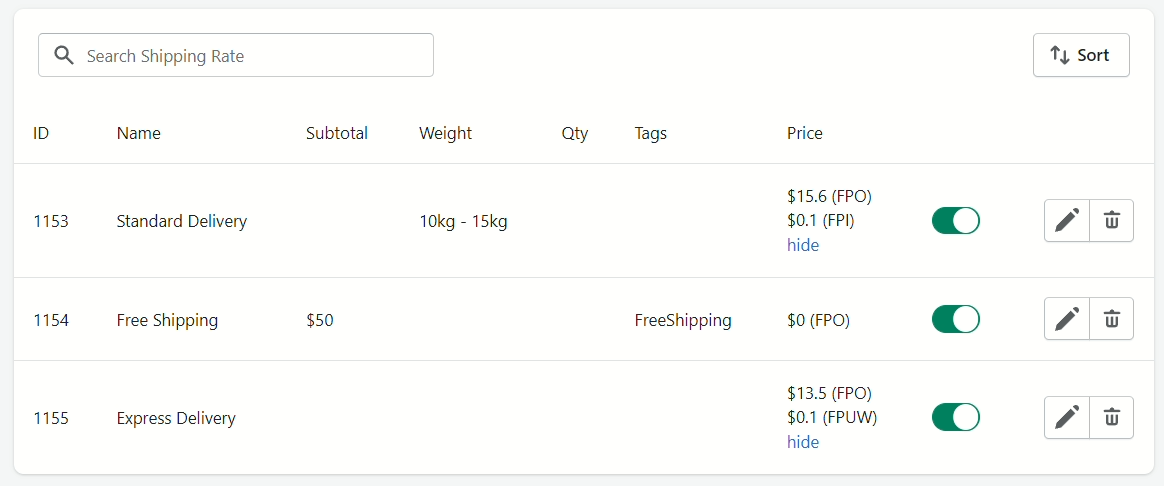This screenshot has height=486, width=1164.
Task: Collapse Express Delivery prices via hide link
Action: (x=802, y=442)
